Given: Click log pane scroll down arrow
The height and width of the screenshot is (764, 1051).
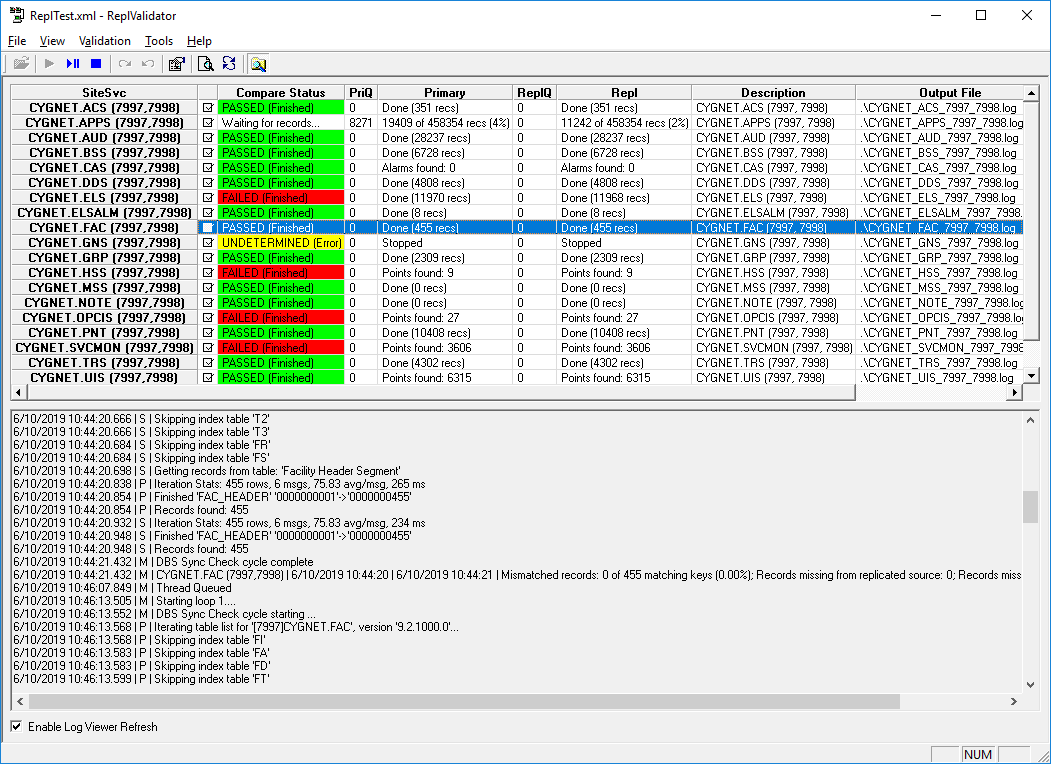Looking at the screenshot, I should tap(1030, 685).
